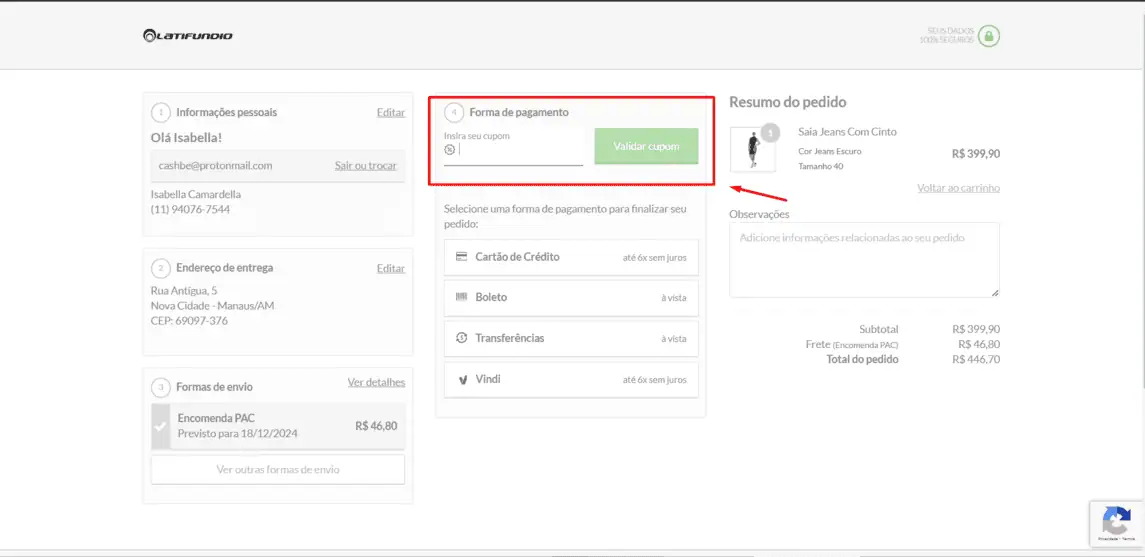
Task: Open the Latifundio logo homepage
Action: 188,35
